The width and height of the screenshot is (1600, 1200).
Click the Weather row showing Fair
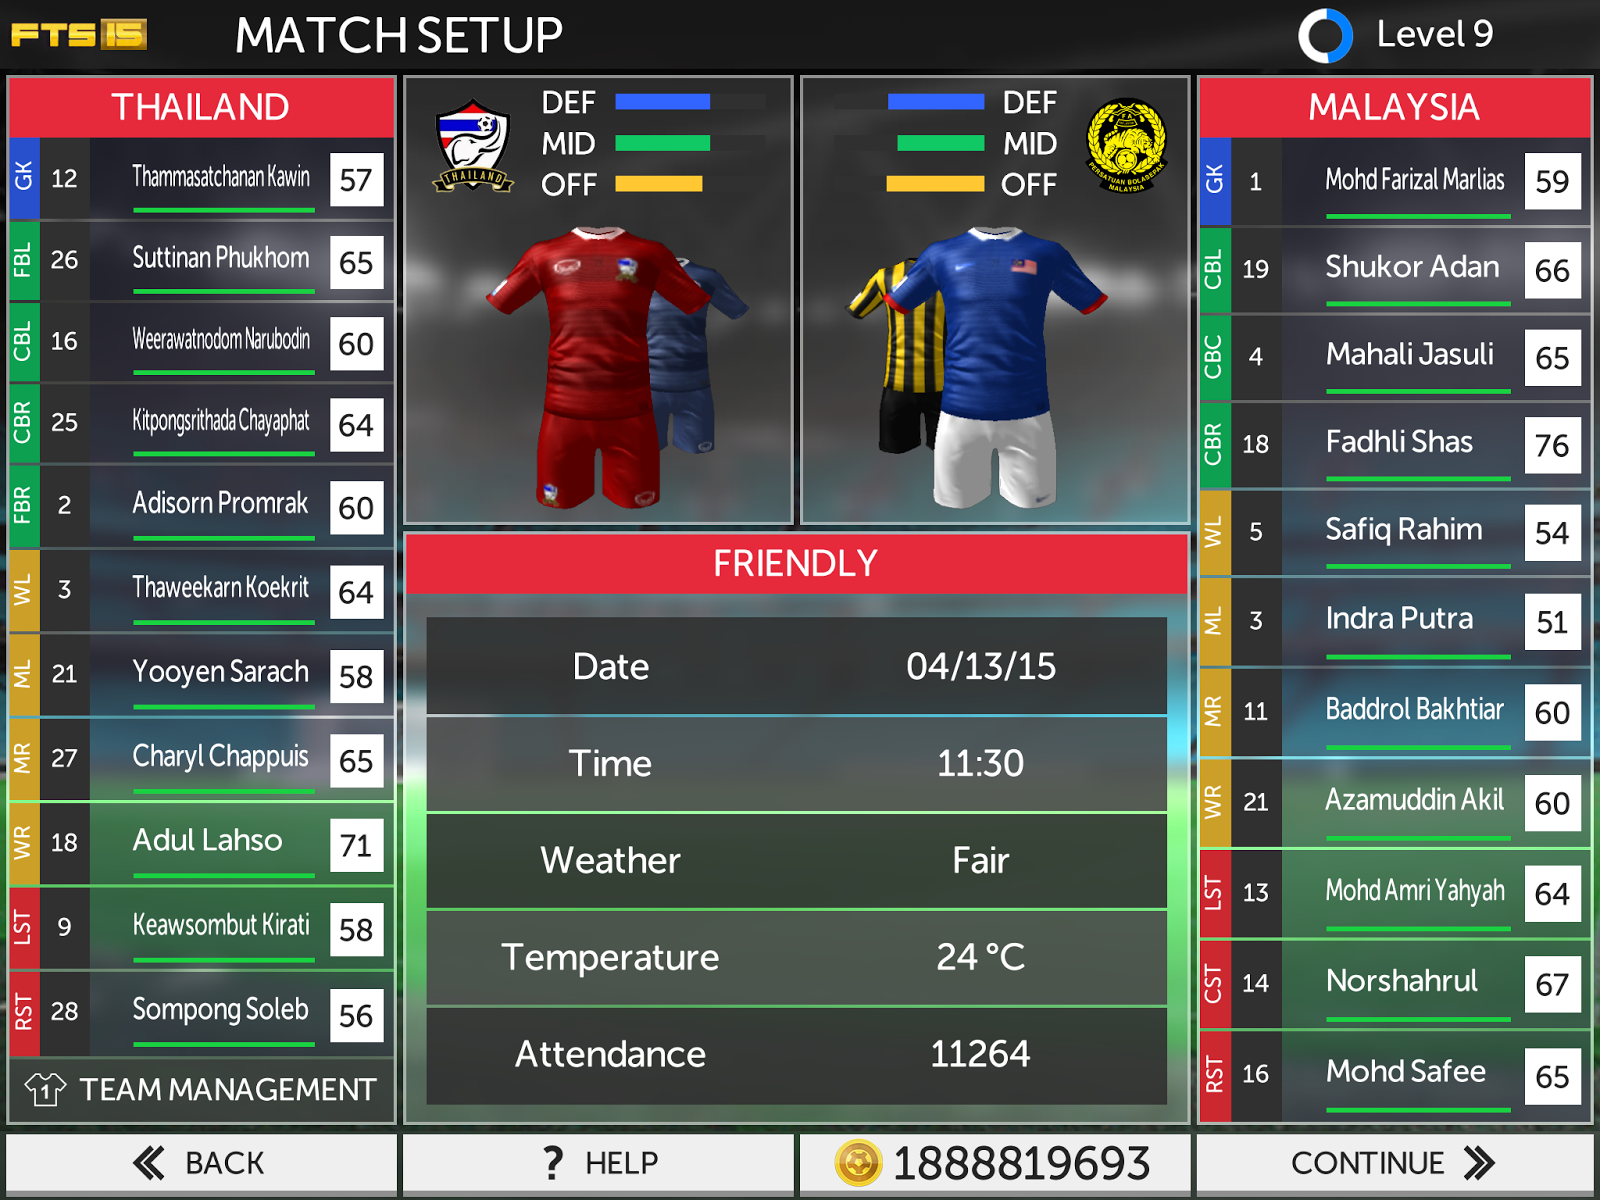pos(796,861)
